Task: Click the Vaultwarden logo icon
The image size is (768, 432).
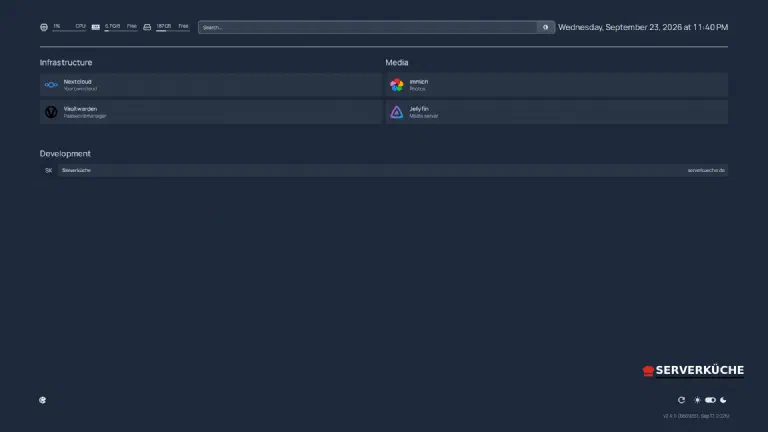Action: (51, 112)
